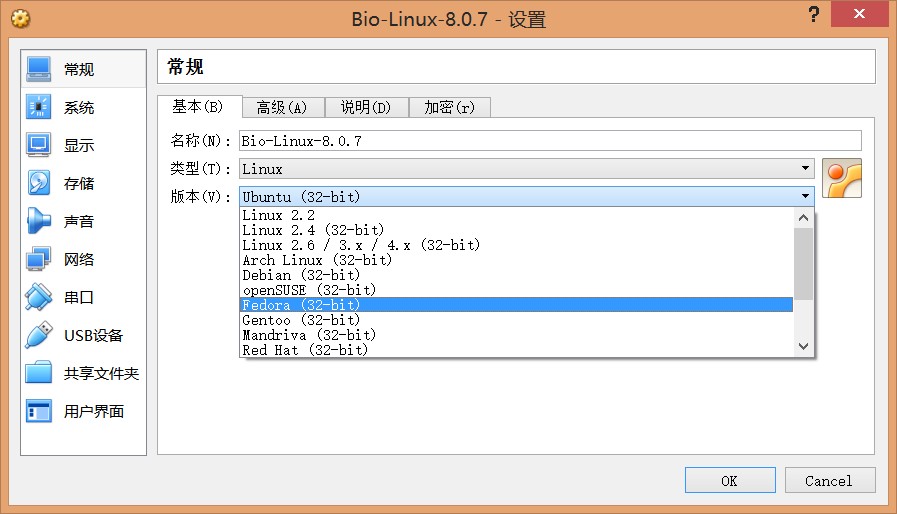Select the 显示 (Display) monitor icon
The height and width of the screenshot is (514, 897).
click(x=38, y=145)
